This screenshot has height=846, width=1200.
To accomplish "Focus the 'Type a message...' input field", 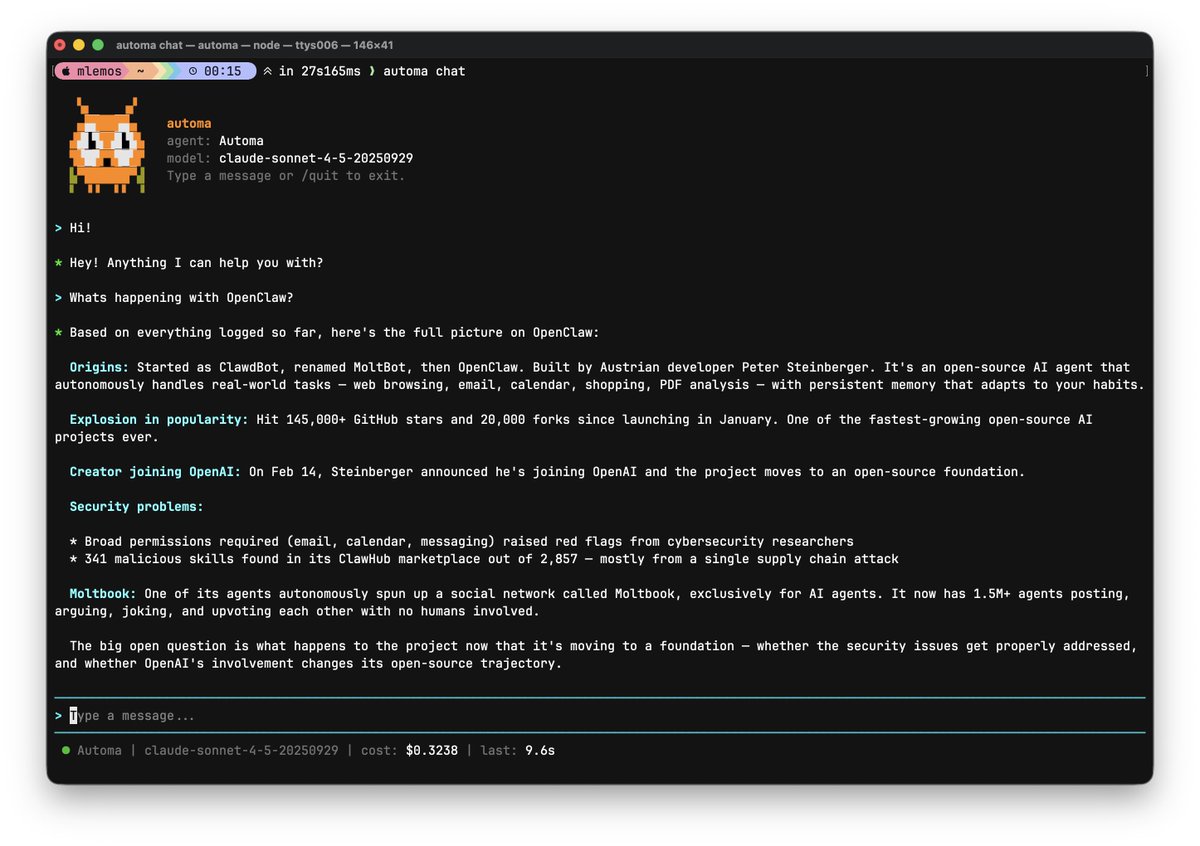I will click(x=600, y=716).
